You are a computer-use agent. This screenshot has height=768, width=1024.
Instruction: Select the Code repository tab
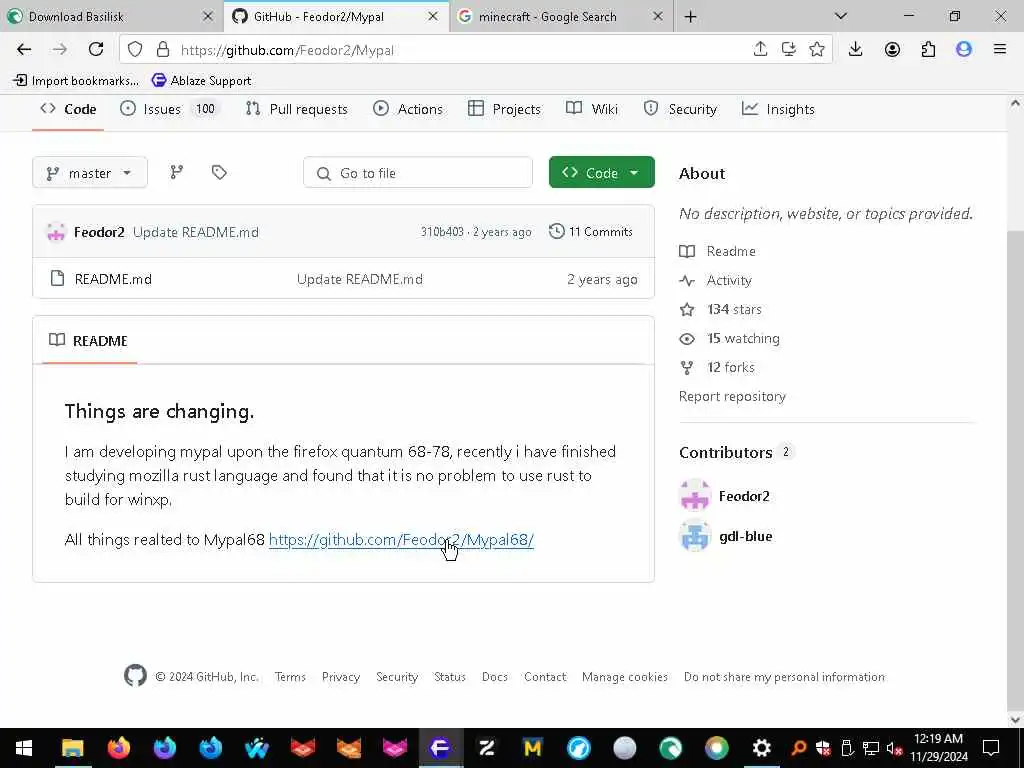tap(68, 109)
